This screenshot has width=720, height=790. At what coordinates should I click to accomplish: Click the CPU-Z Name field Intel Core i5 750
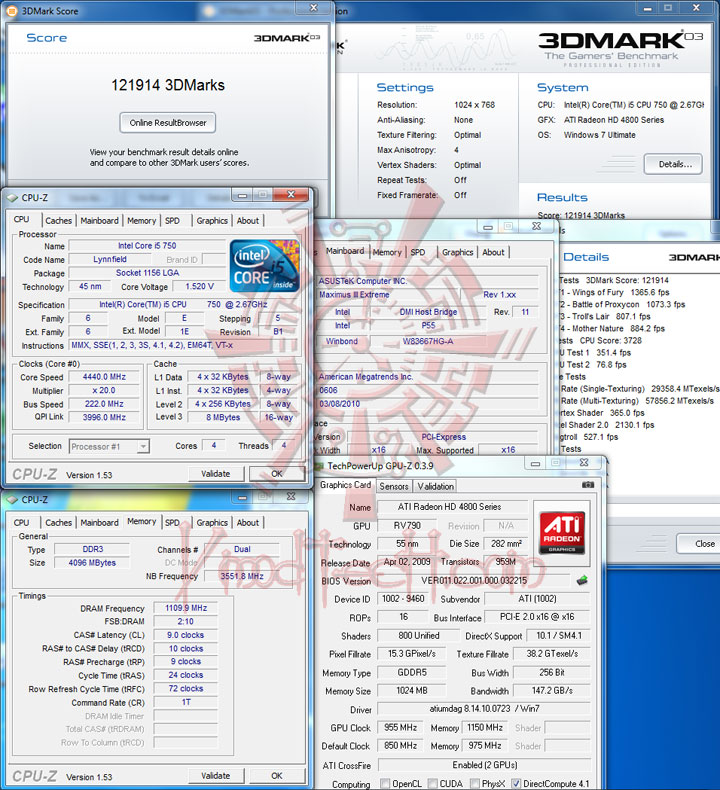coord(147,246)
